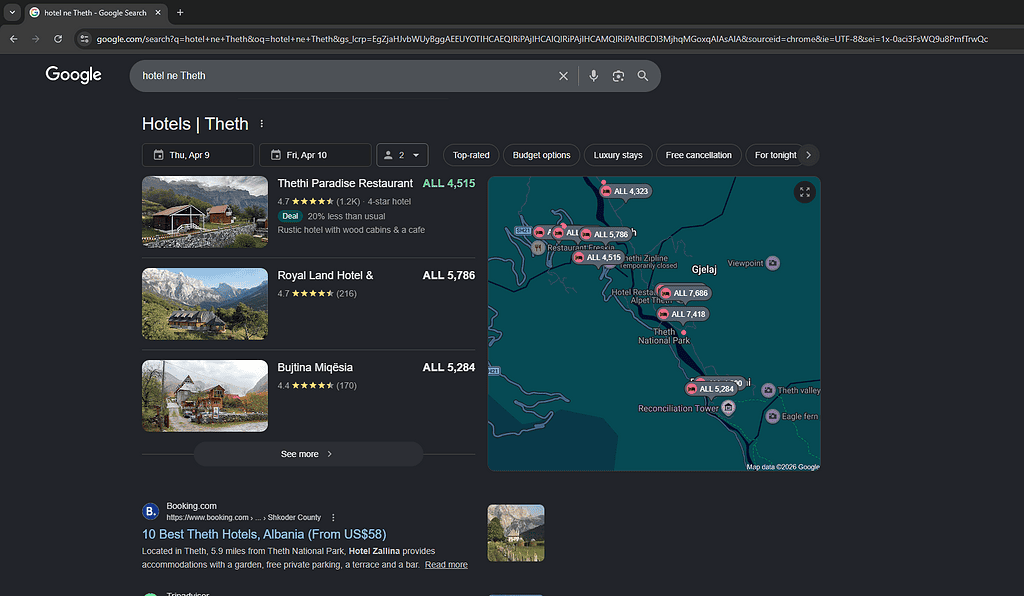Select ALL 7,686 map pin

point(684,293)
